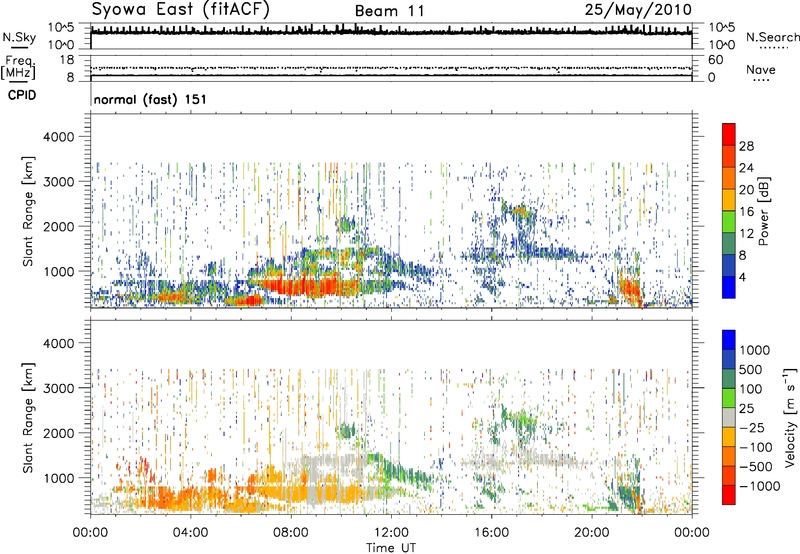Image resolution: width=800 pixels, height=554 pixels.
Task: Select the '4000' range tick of power panel
Action: [58, 137]
